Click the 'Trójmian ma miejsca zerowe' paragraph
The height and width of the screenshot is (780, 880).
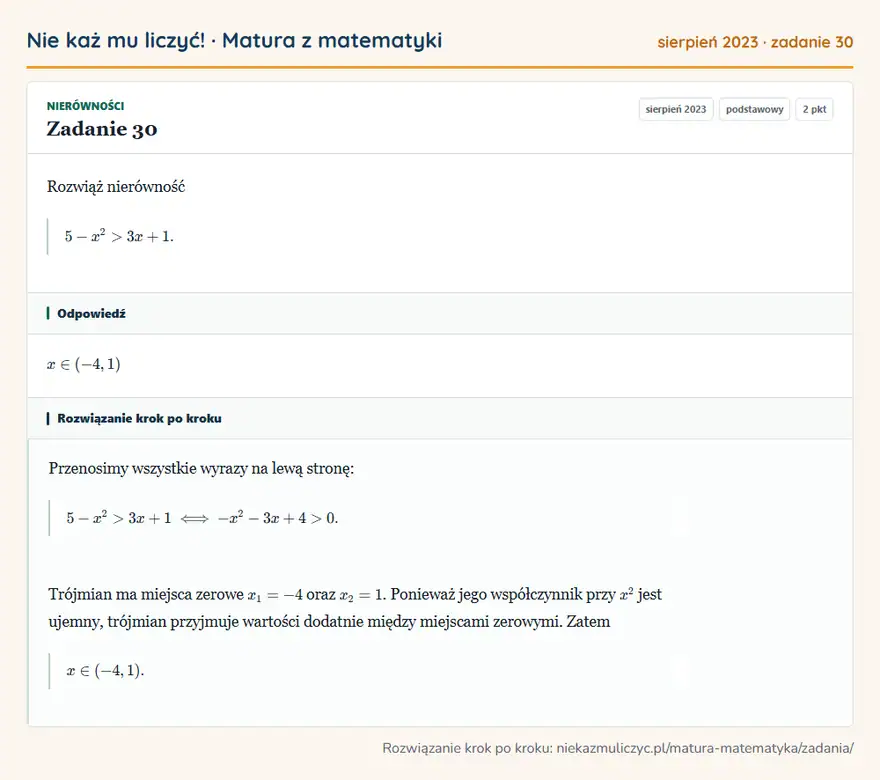355,608
